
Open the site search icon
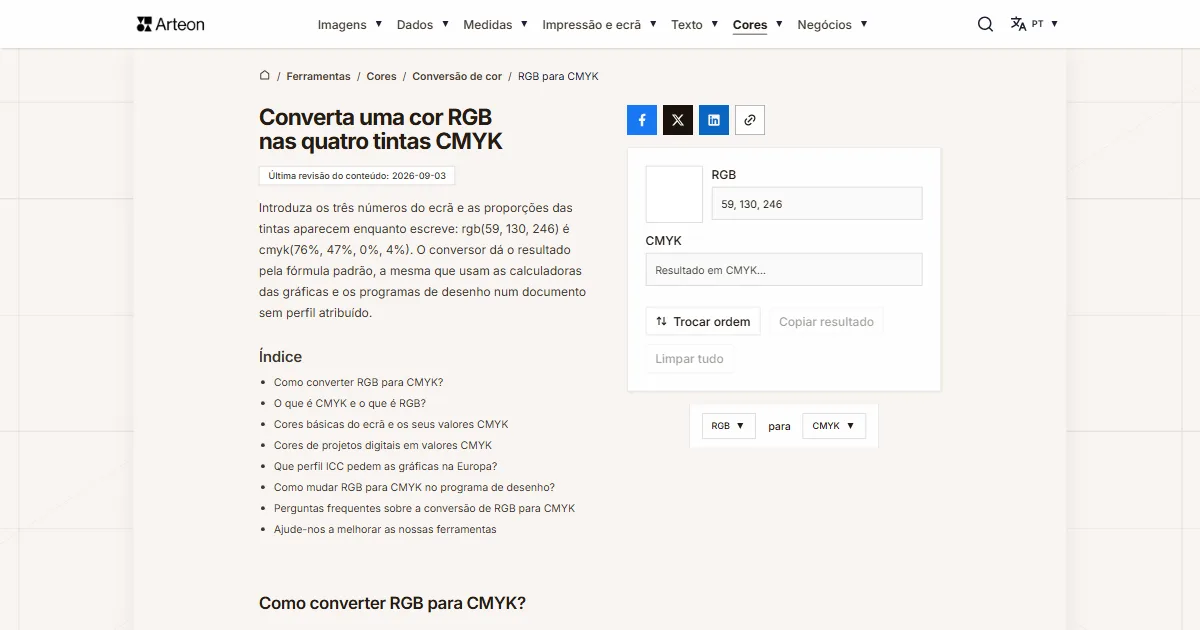tap(985, 24)
